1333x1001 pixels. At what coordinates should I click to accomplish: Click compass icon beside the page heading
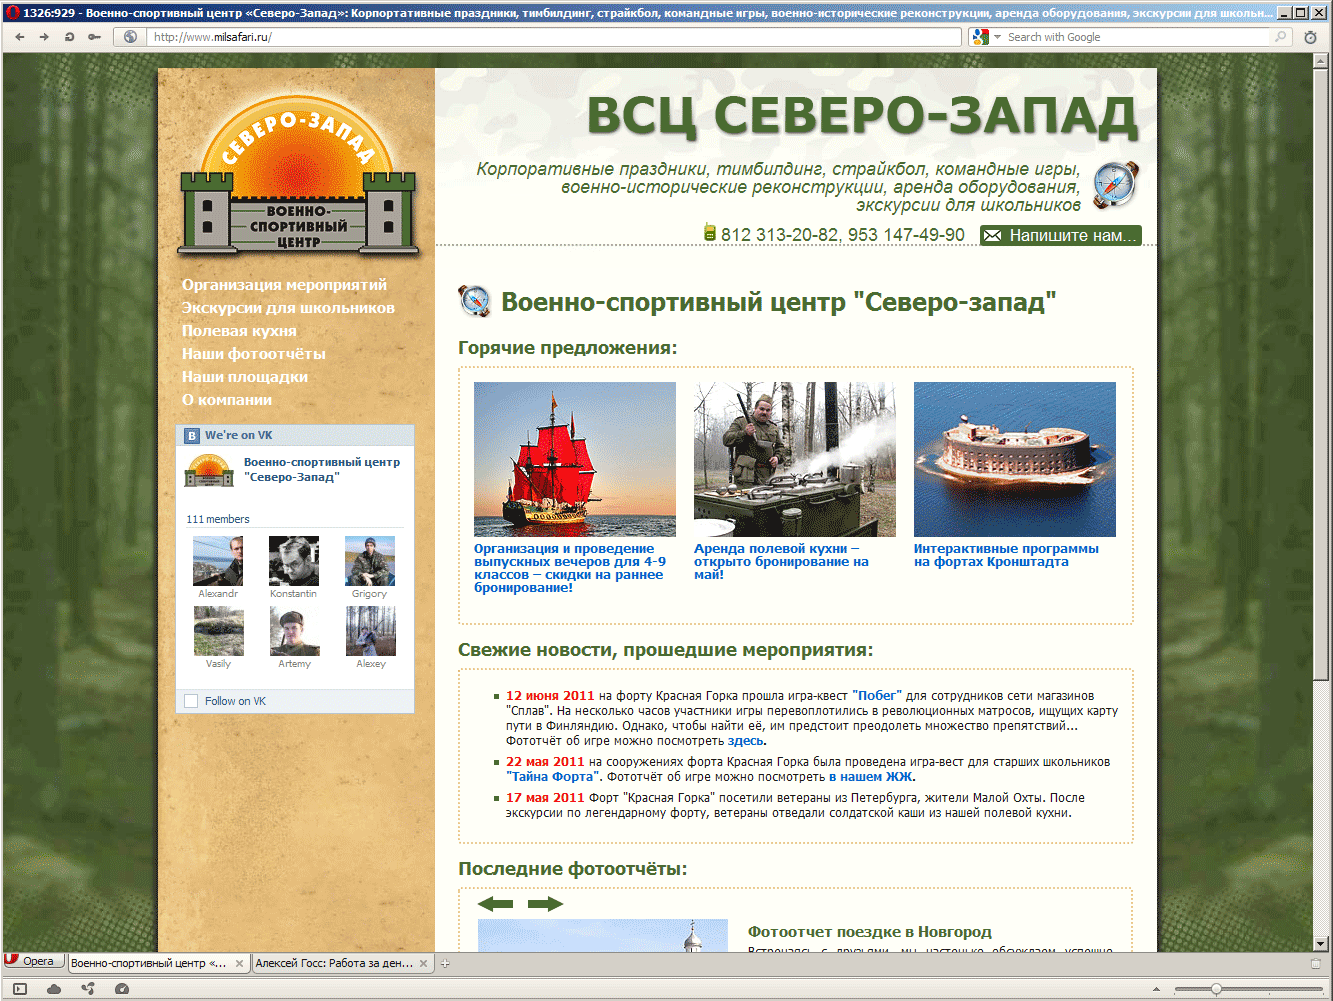click(475, 301)
